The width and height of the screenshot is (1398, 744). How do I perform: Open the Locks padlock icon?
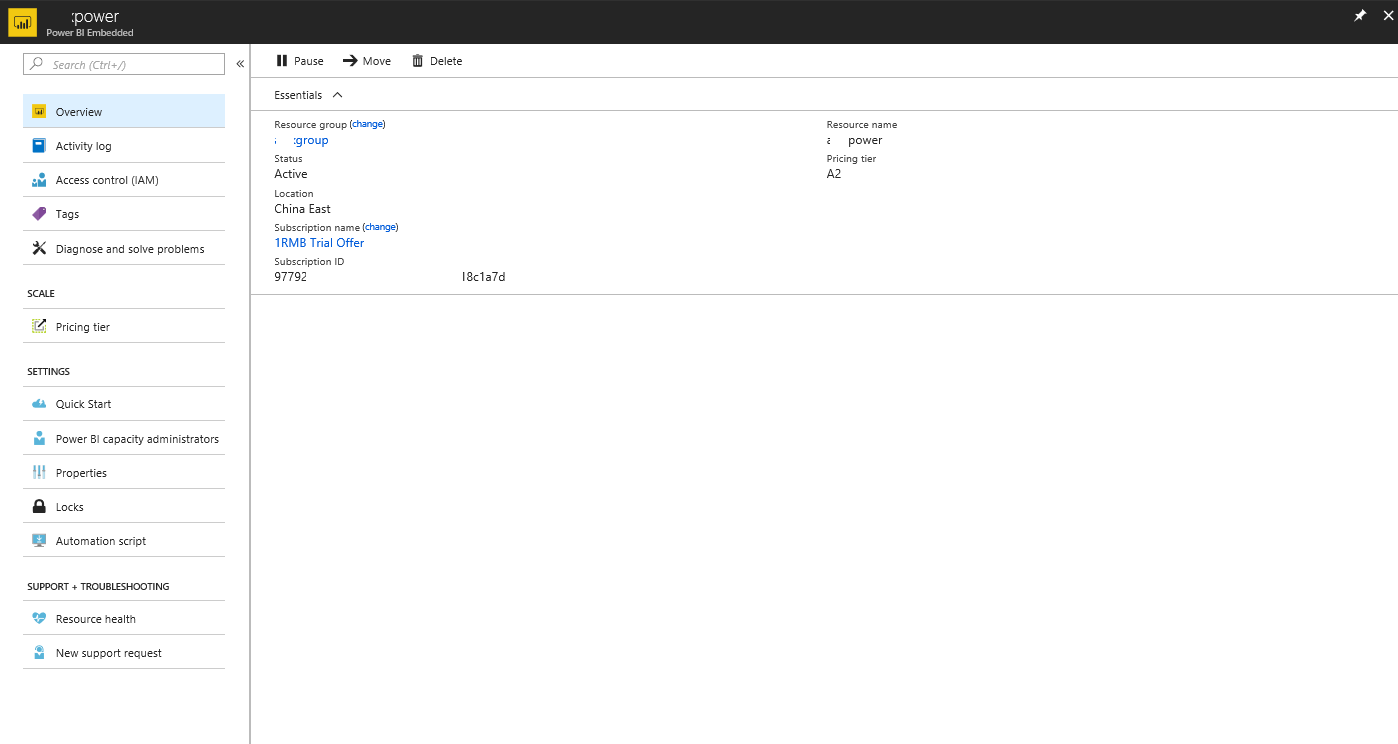[39, 507]
